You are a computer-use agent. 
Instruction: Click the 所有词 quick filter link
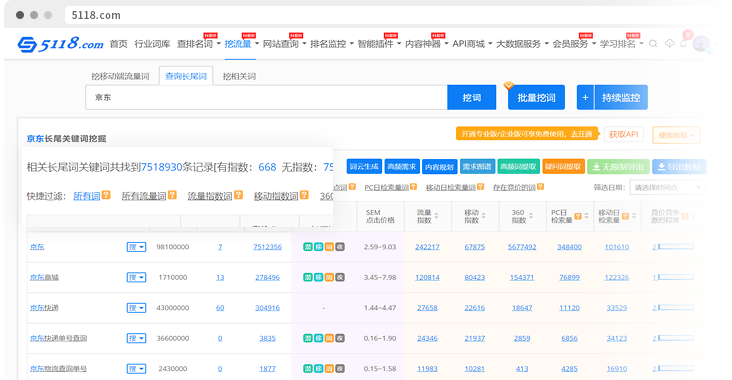click(86, 196)
